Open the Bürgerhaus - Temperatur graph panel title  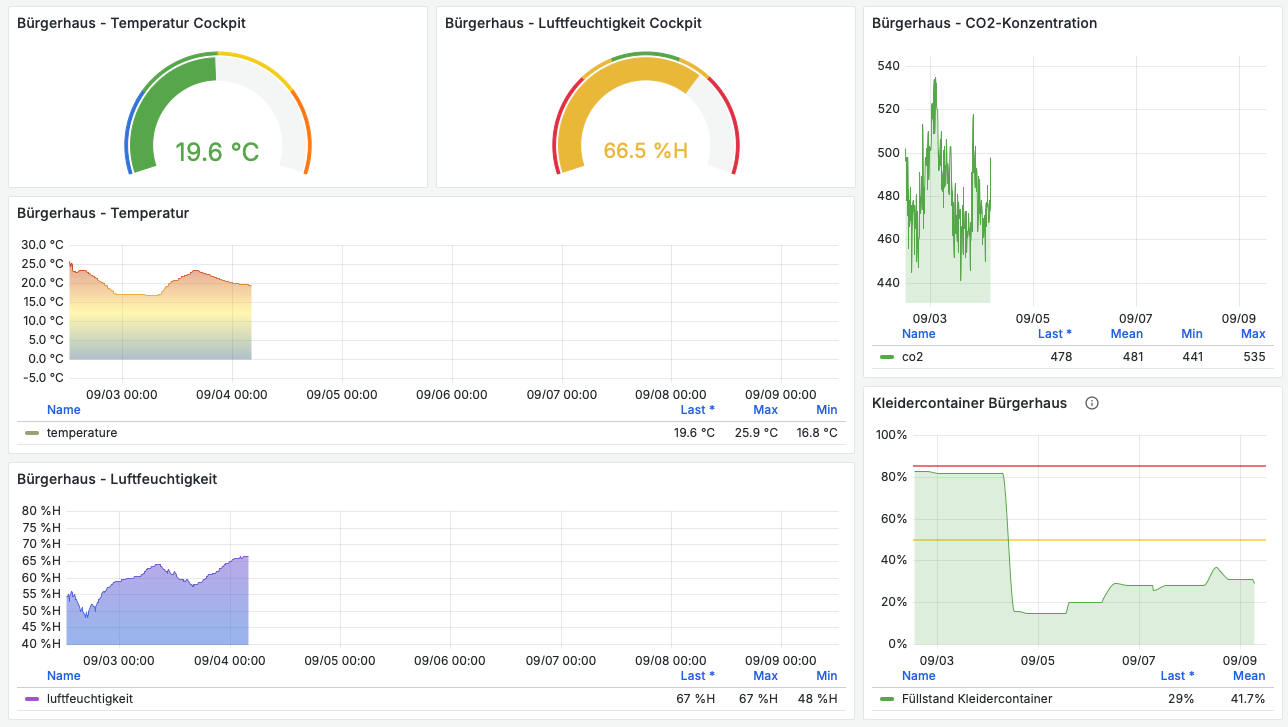tap(103, 213)
